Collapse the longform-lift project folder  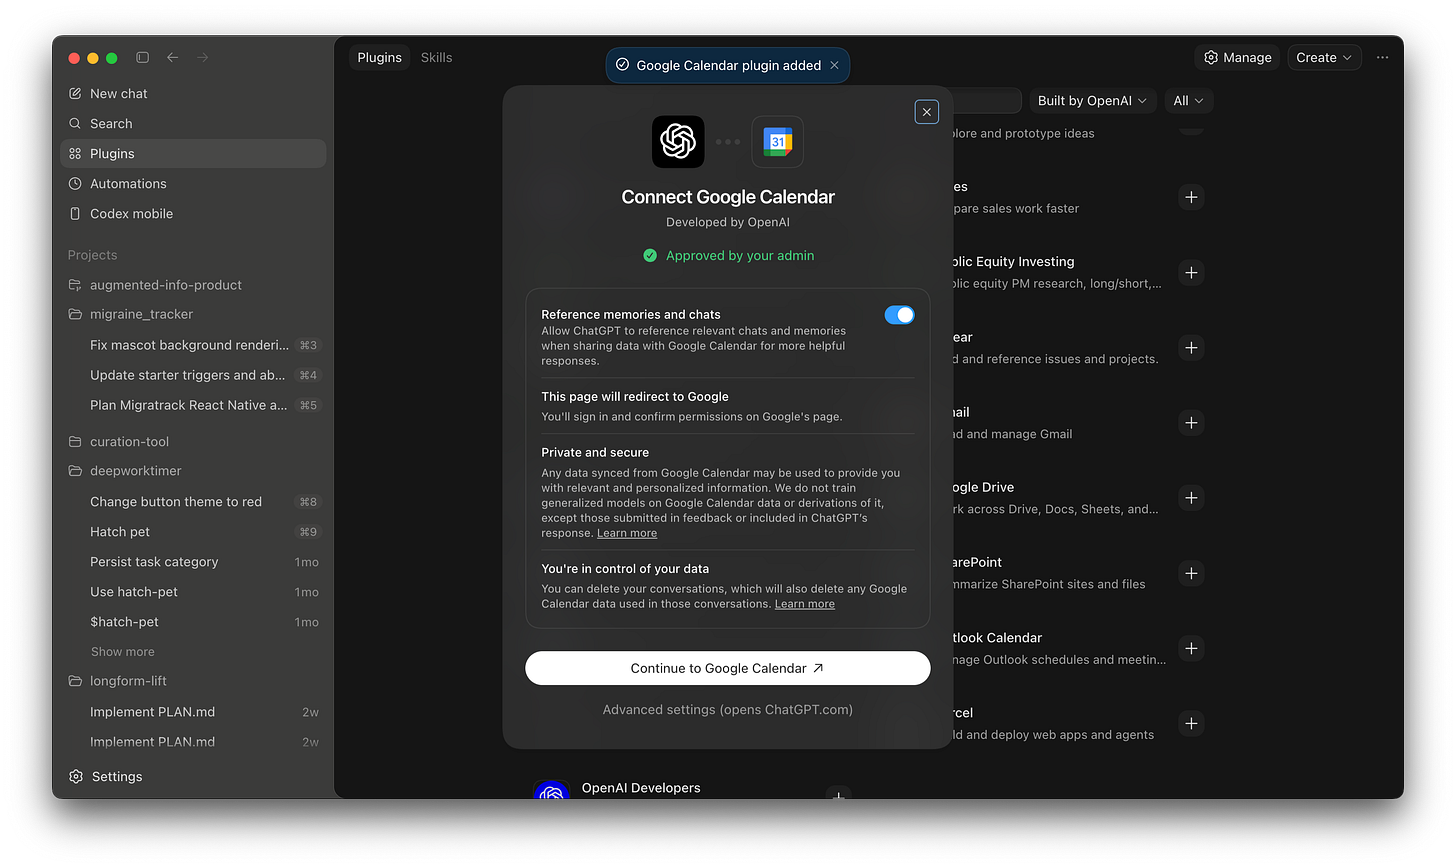pyautogui.click(x=75, y=681)
